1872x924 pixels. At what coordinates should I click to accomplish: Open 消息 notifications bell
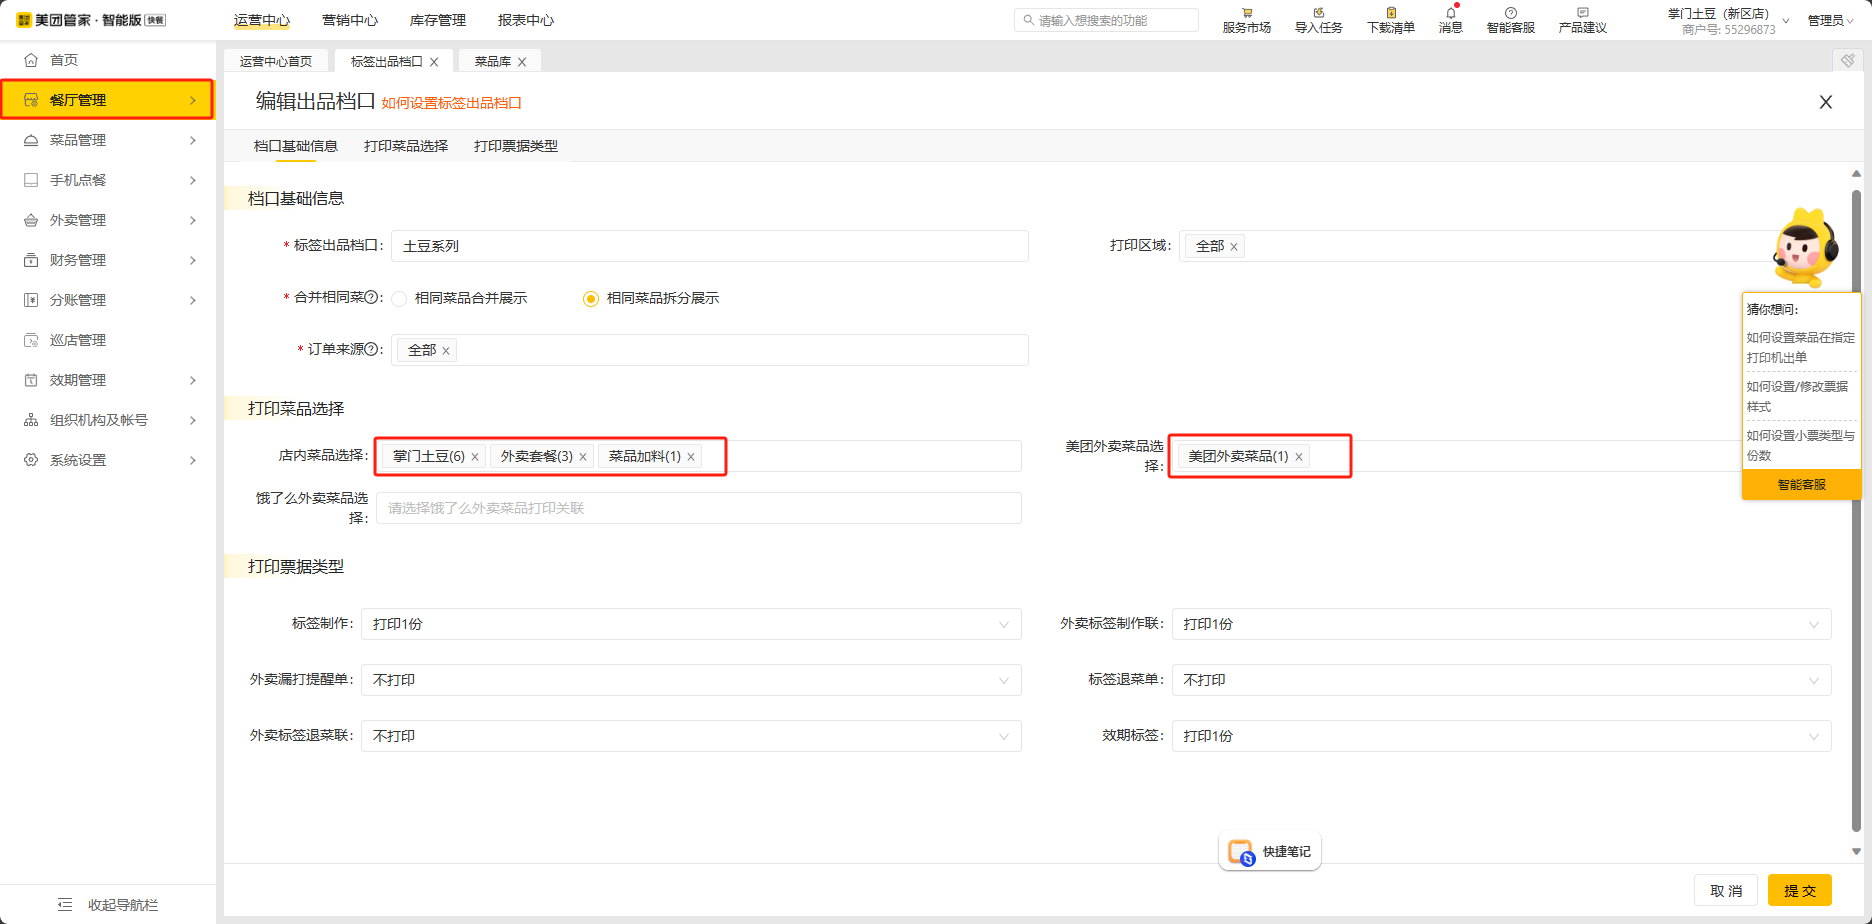tap(1450, 13)
